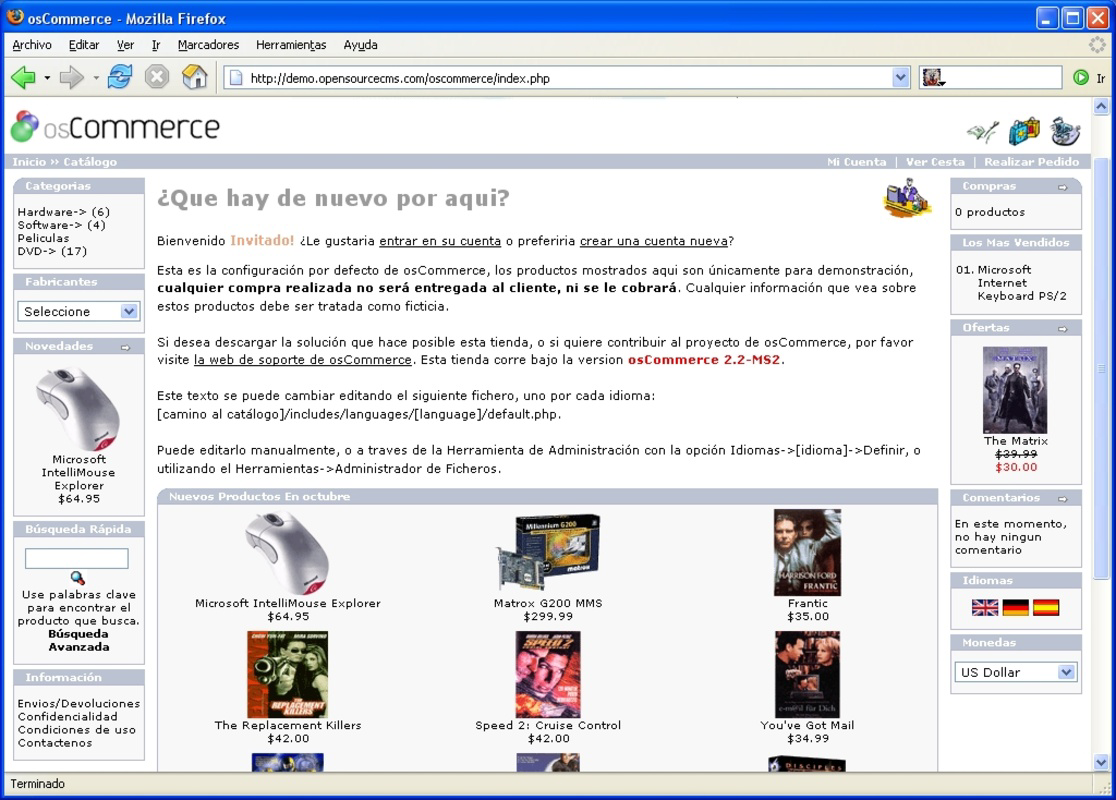The image size is (1116, 800).
Task: Follow the entrar en su cuenta link
Action: point(440,241)
